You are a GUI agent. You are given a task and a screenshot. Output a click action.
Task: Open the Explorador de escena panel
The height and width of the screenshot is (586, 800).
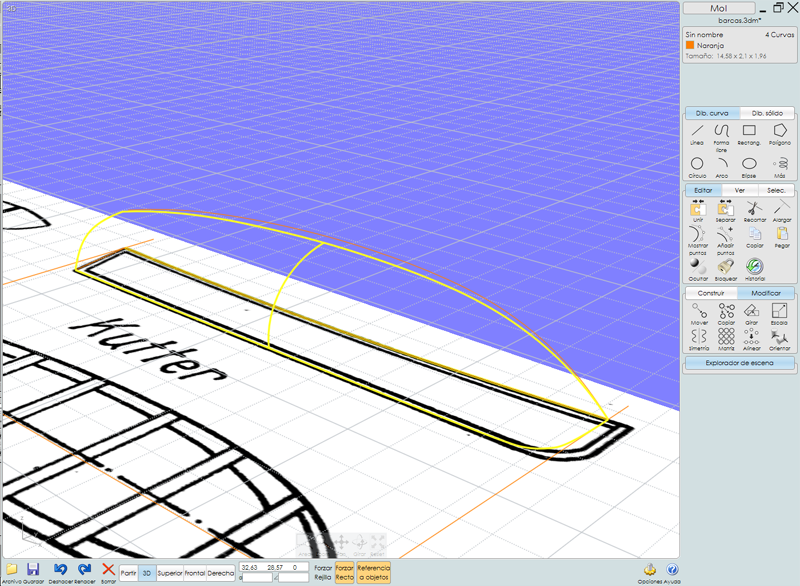739,363
